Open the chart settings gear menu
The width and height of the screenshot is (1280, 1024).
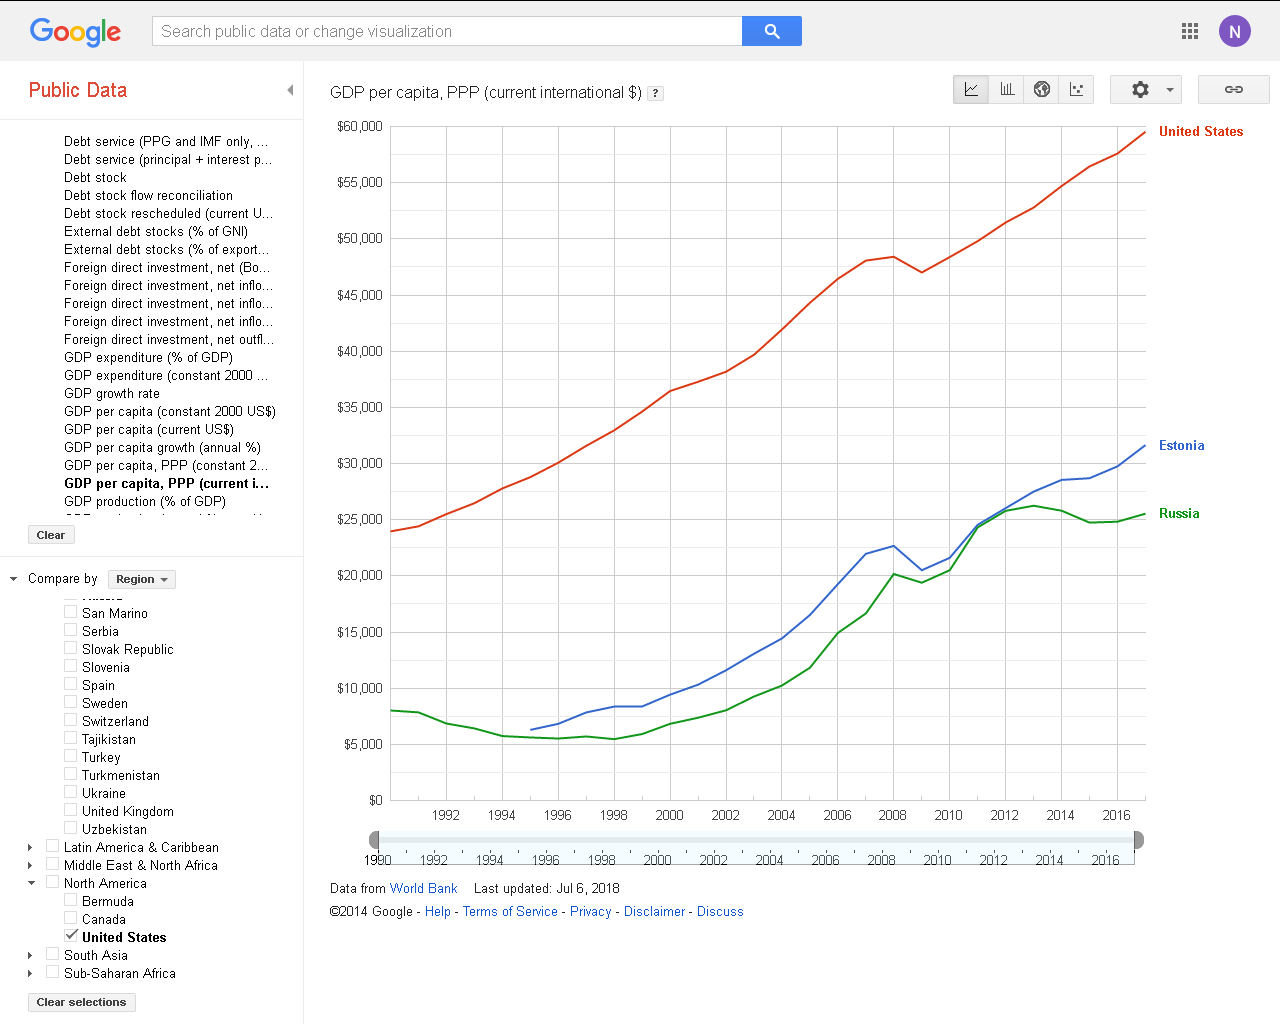tap(1146, 89)
